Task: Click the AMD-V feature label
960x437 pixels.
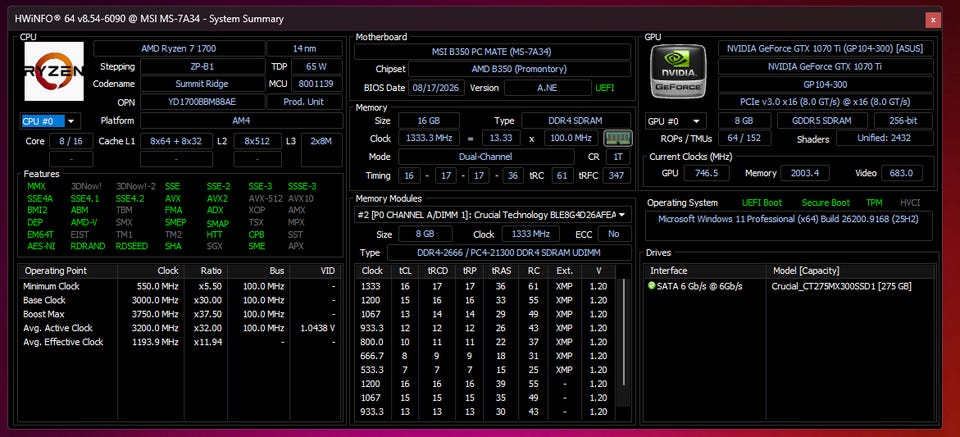Action: pyautogui.click(x=83, y=222)
